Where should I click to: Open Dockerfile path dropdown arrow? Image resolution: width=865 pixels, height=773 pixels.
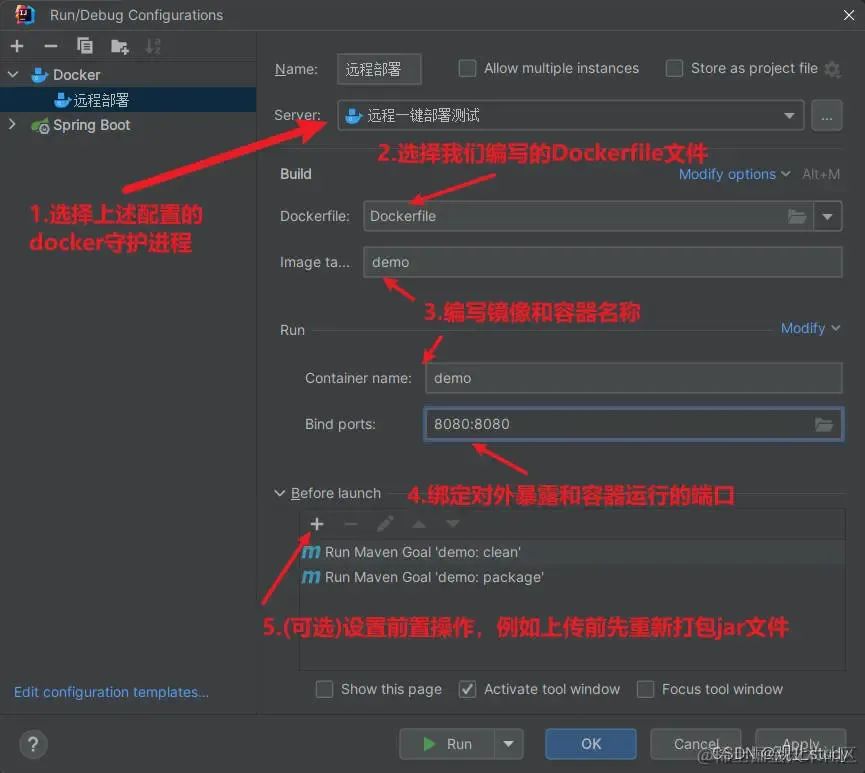coord(827,216)
